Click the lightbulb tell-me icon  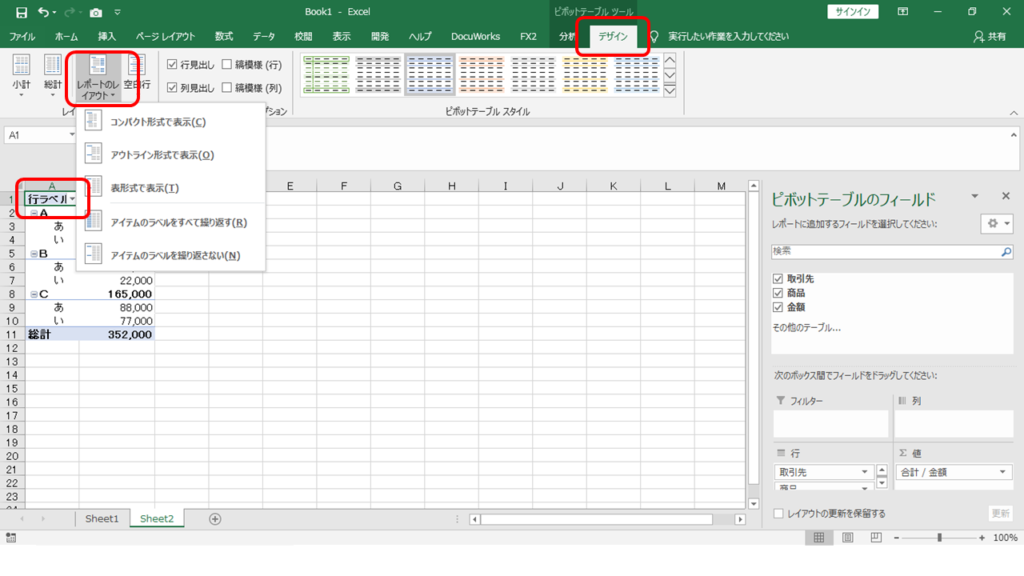point(654,37)
